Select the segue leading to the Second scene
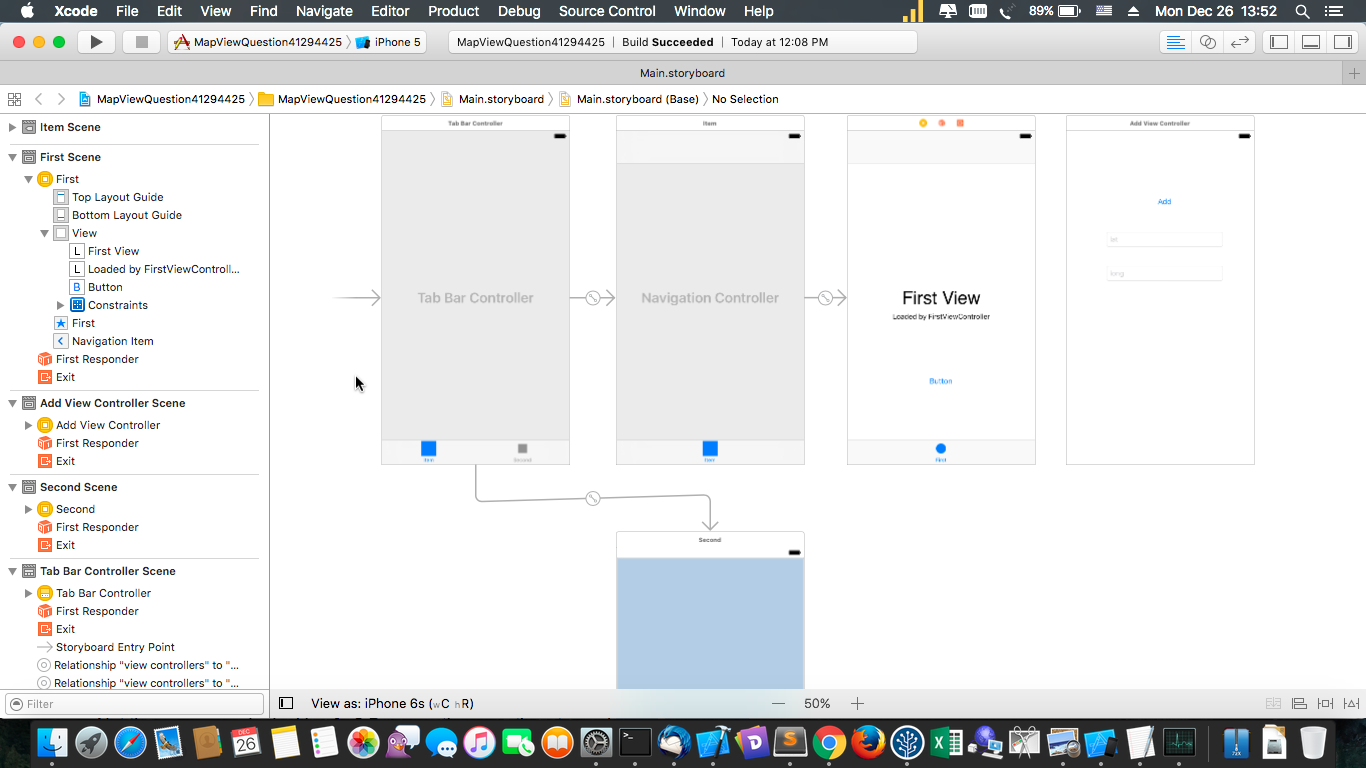This screenshot has width=1366, height=768. pyautogui.click(x=593, y=498)
